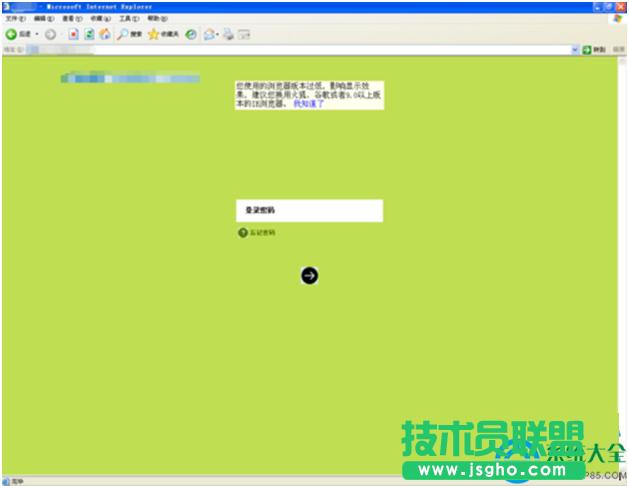
Task: Open the 编辑 (Edit) menu
Action: [44, 18]
